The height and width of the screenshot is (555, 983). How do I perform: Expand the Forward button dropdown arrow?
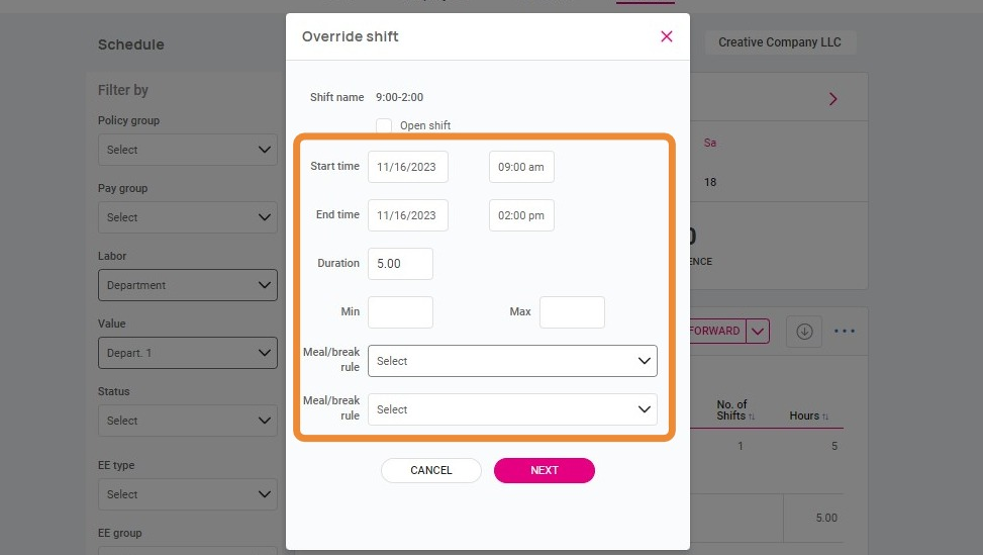point(758,331)
